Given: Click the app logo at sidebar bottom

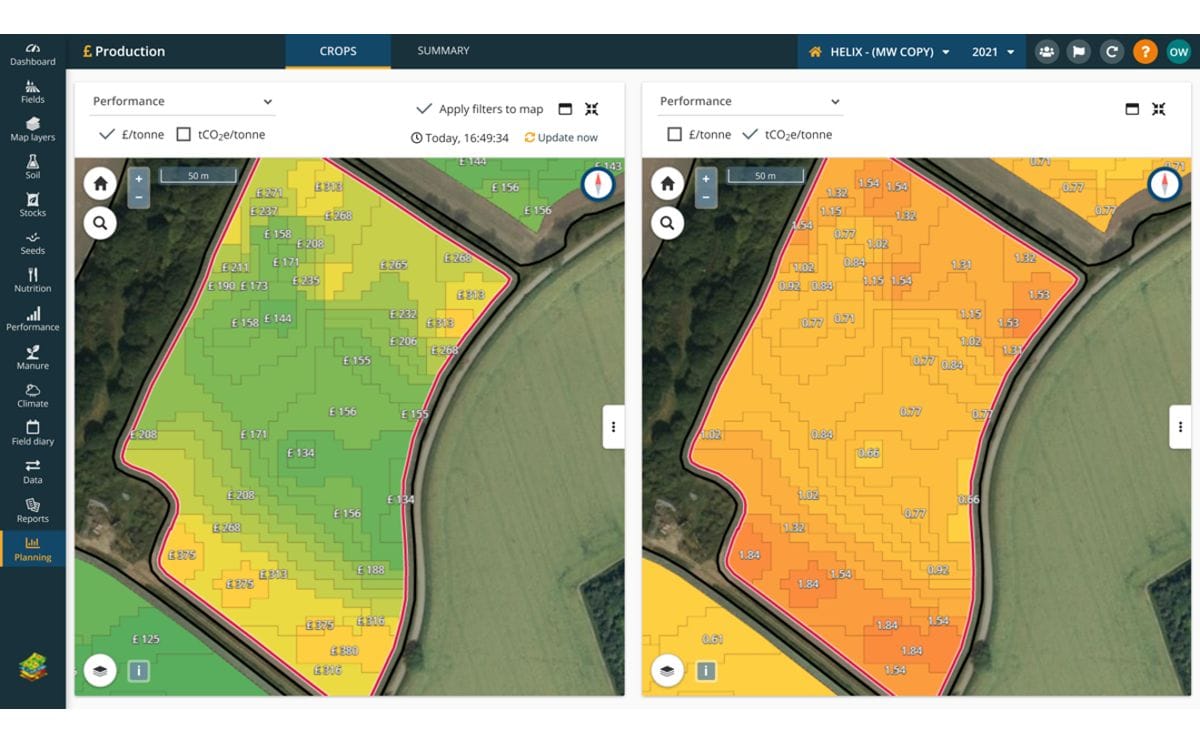Looking at the screenshot, I should (x=33, y=668).
